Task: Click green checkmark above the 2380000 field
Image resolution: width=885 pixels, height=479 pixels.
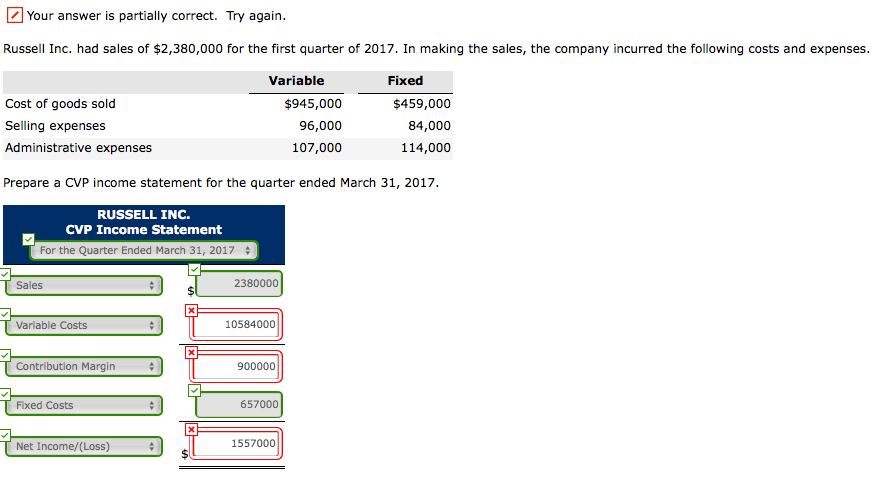Action: click(194, 269)
